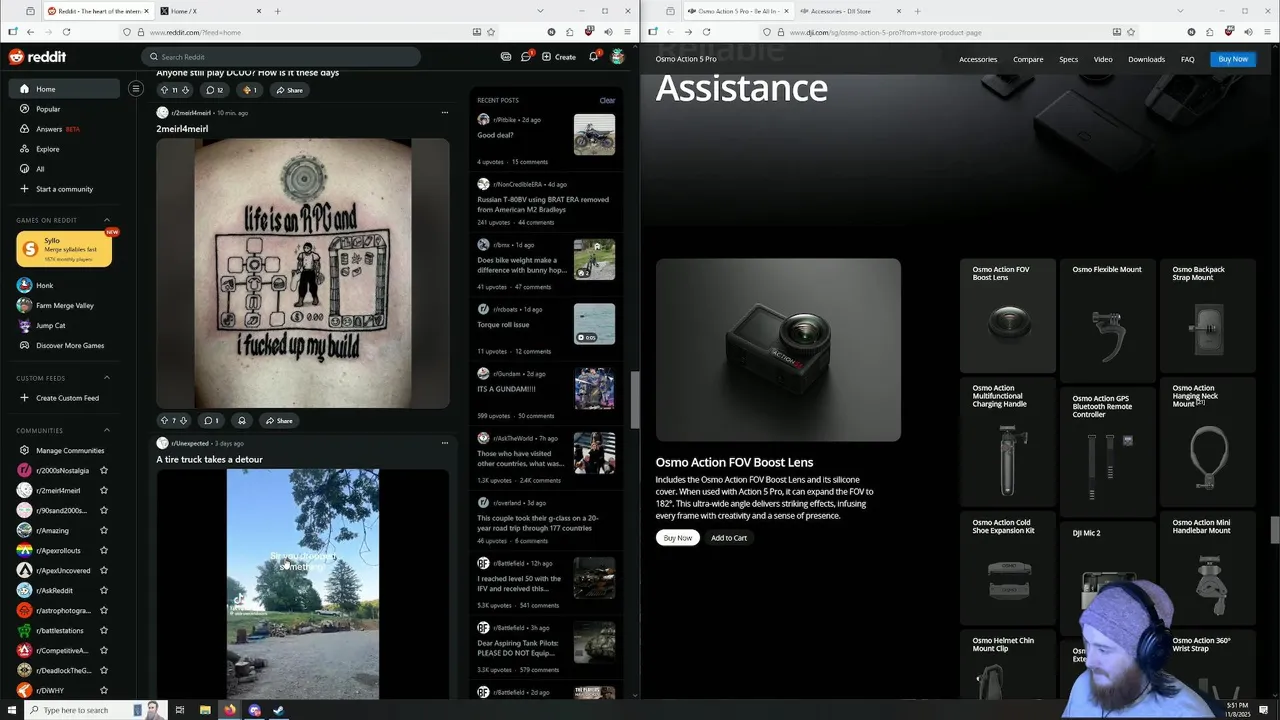1280x720 pixels.
Task: Open the DJI Downloads nav item
Action: [x=1146, y=59]
